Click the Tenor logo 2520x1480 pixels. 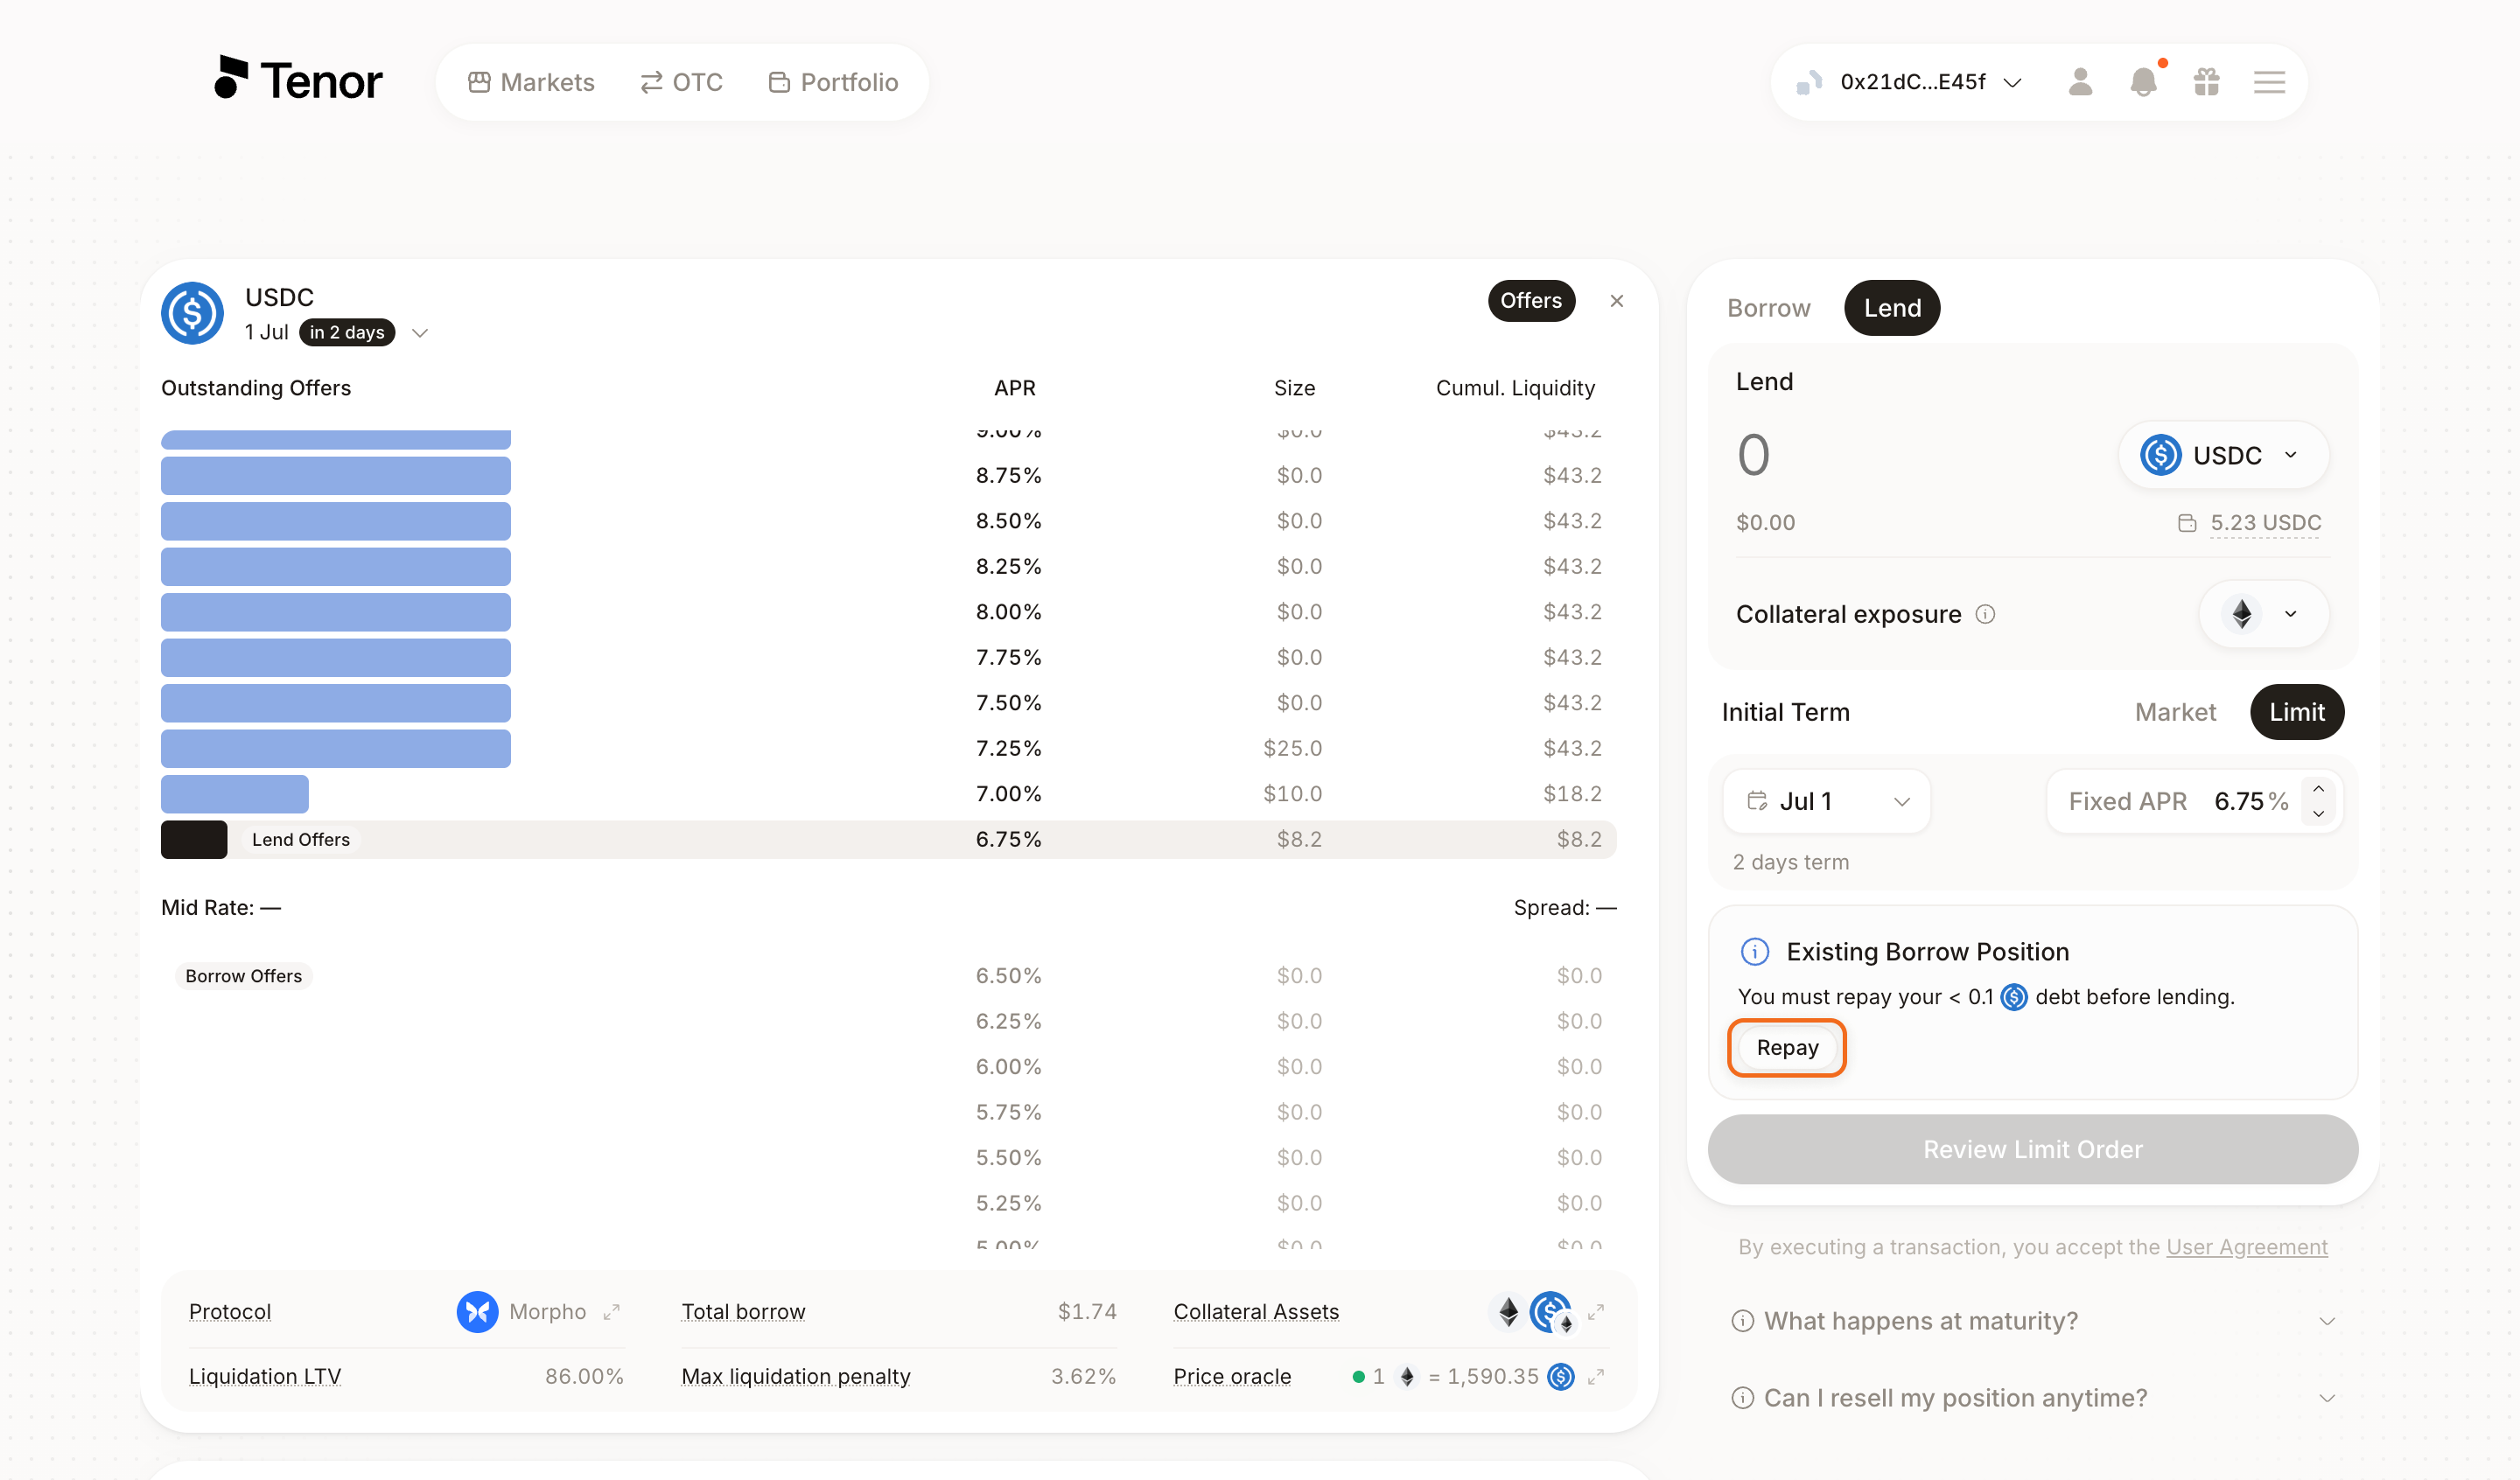pyautogui.click(x=298, y=80)
